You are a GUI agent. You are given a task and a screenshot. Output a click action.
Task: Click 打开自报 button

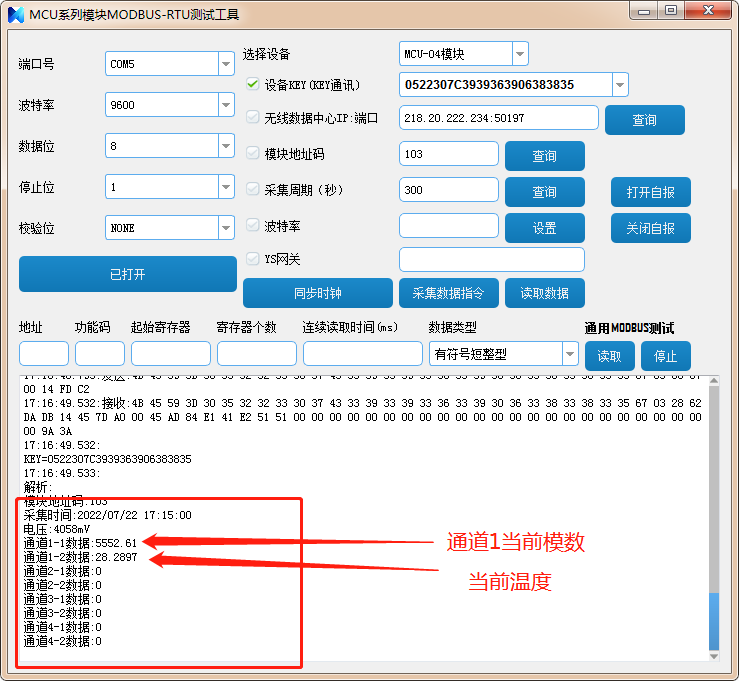click(650, 192)
